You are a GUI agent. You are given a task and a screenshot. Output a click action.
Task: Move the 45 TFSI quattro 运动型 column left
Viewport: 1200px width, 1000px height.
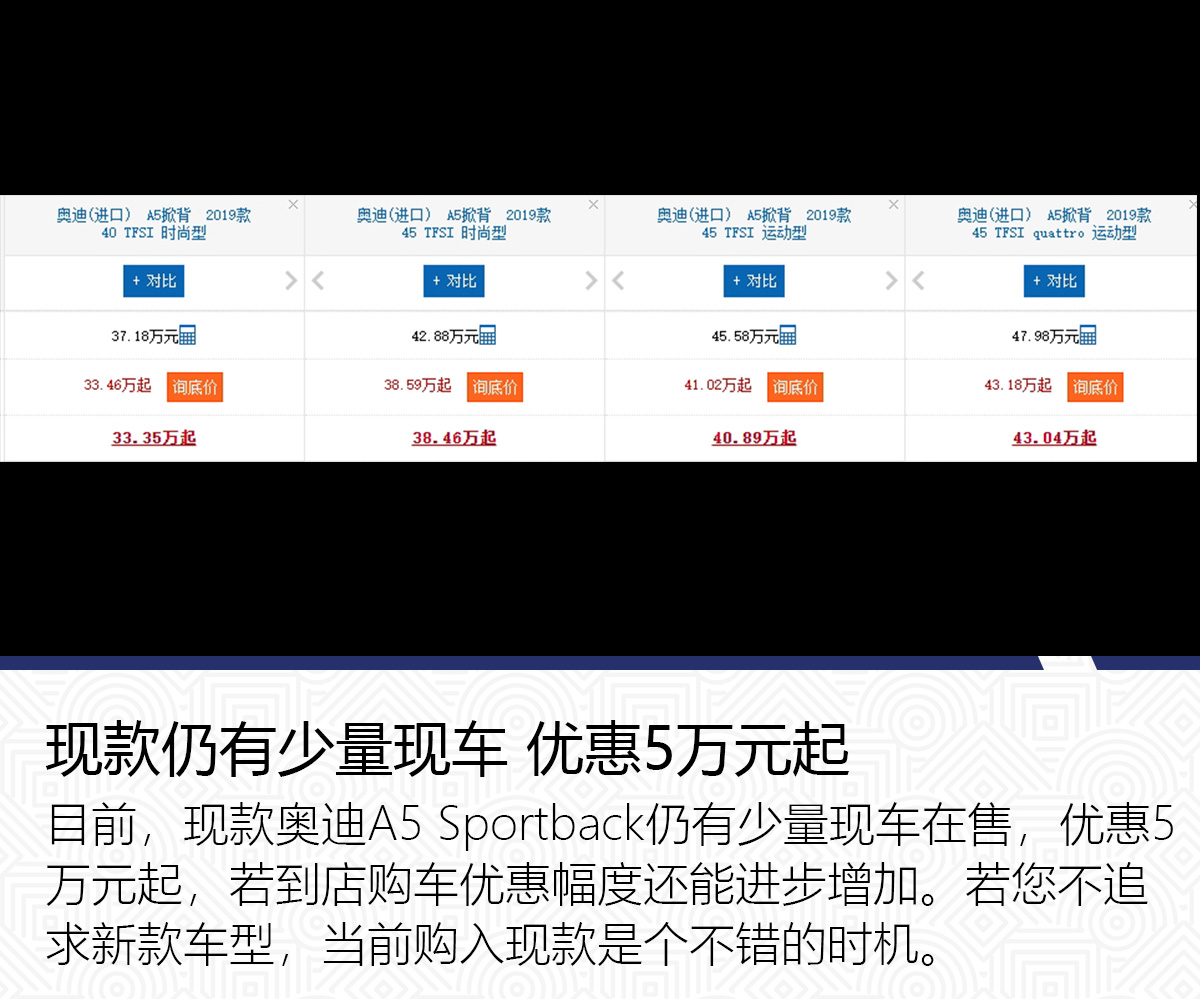point(918,281)
